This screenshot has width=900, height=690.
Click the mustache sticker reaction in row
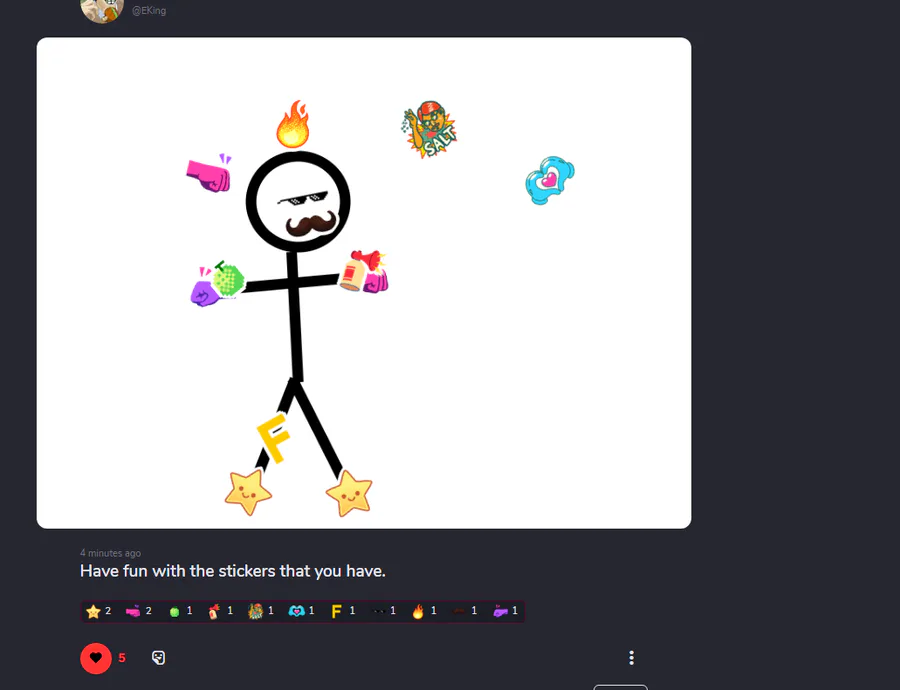click(x=465, y=611)
